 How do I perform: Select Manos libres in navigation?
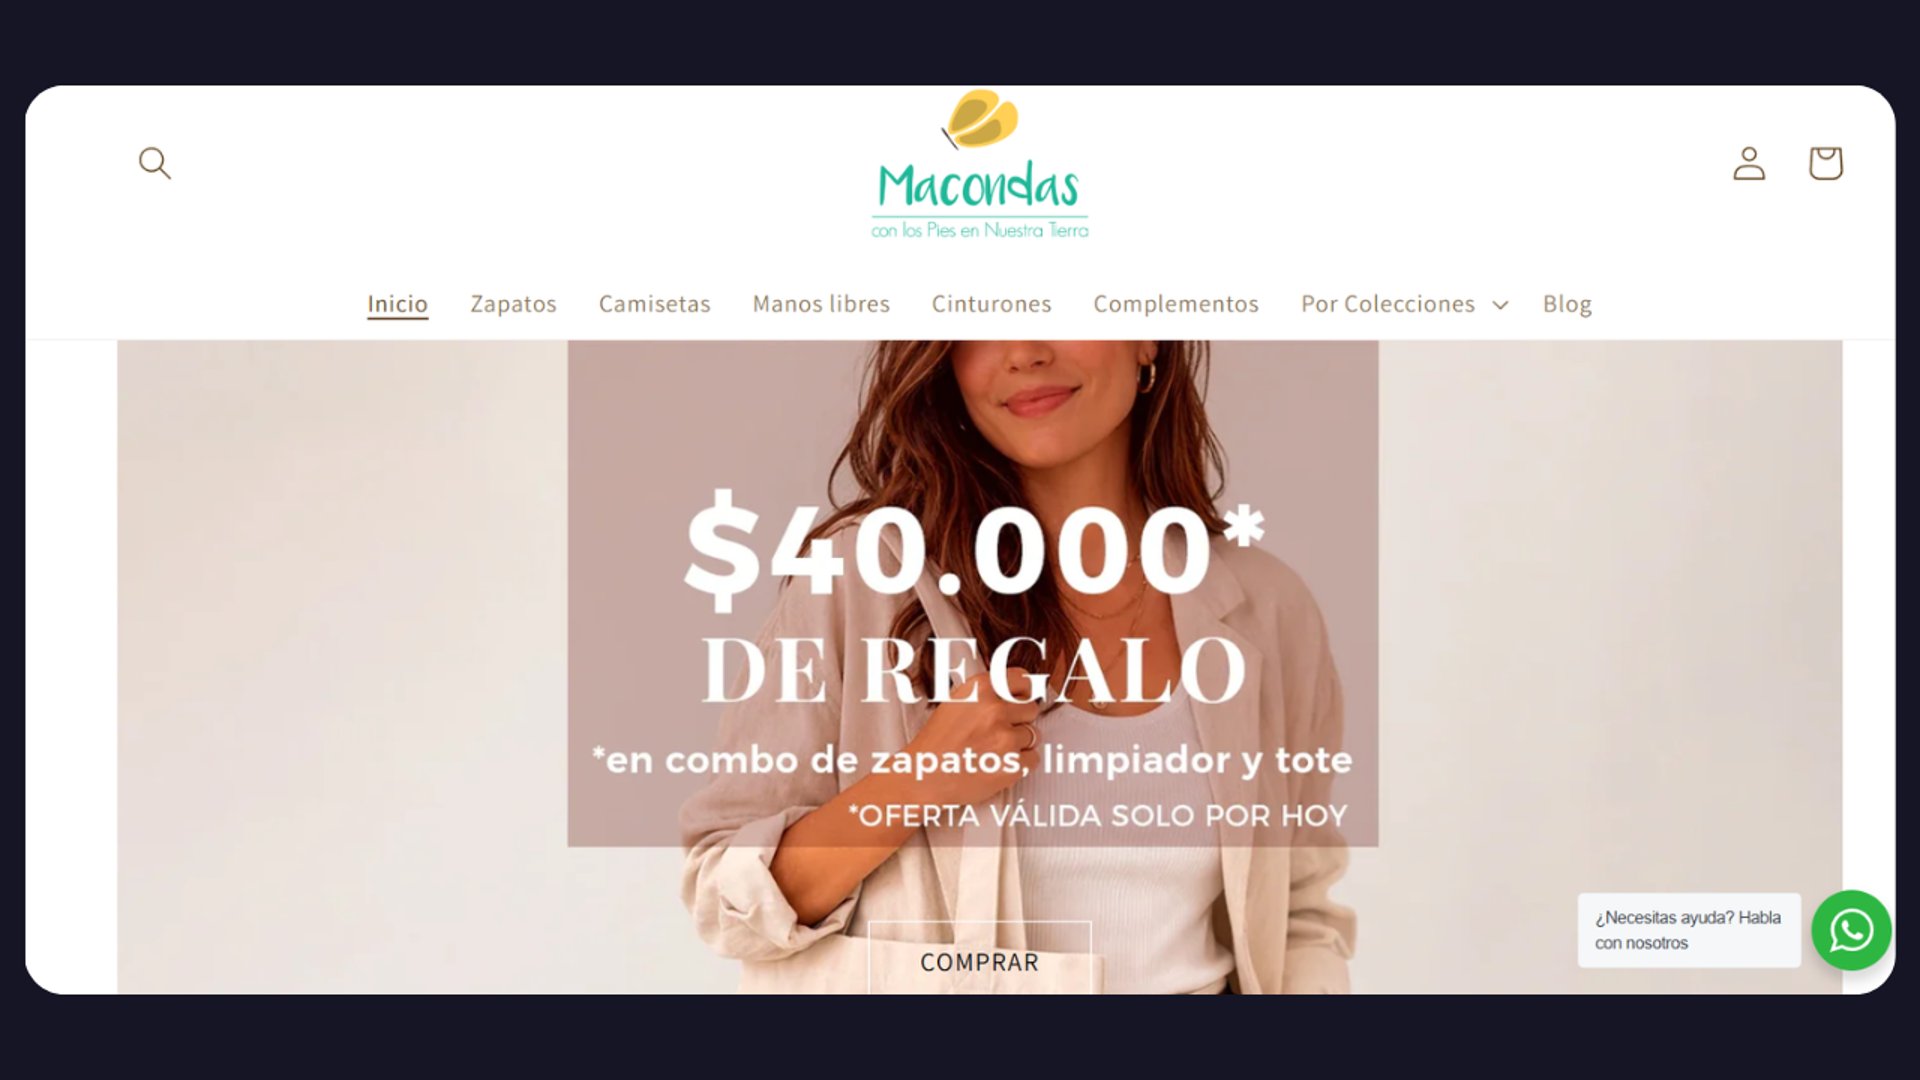[821, 304]
